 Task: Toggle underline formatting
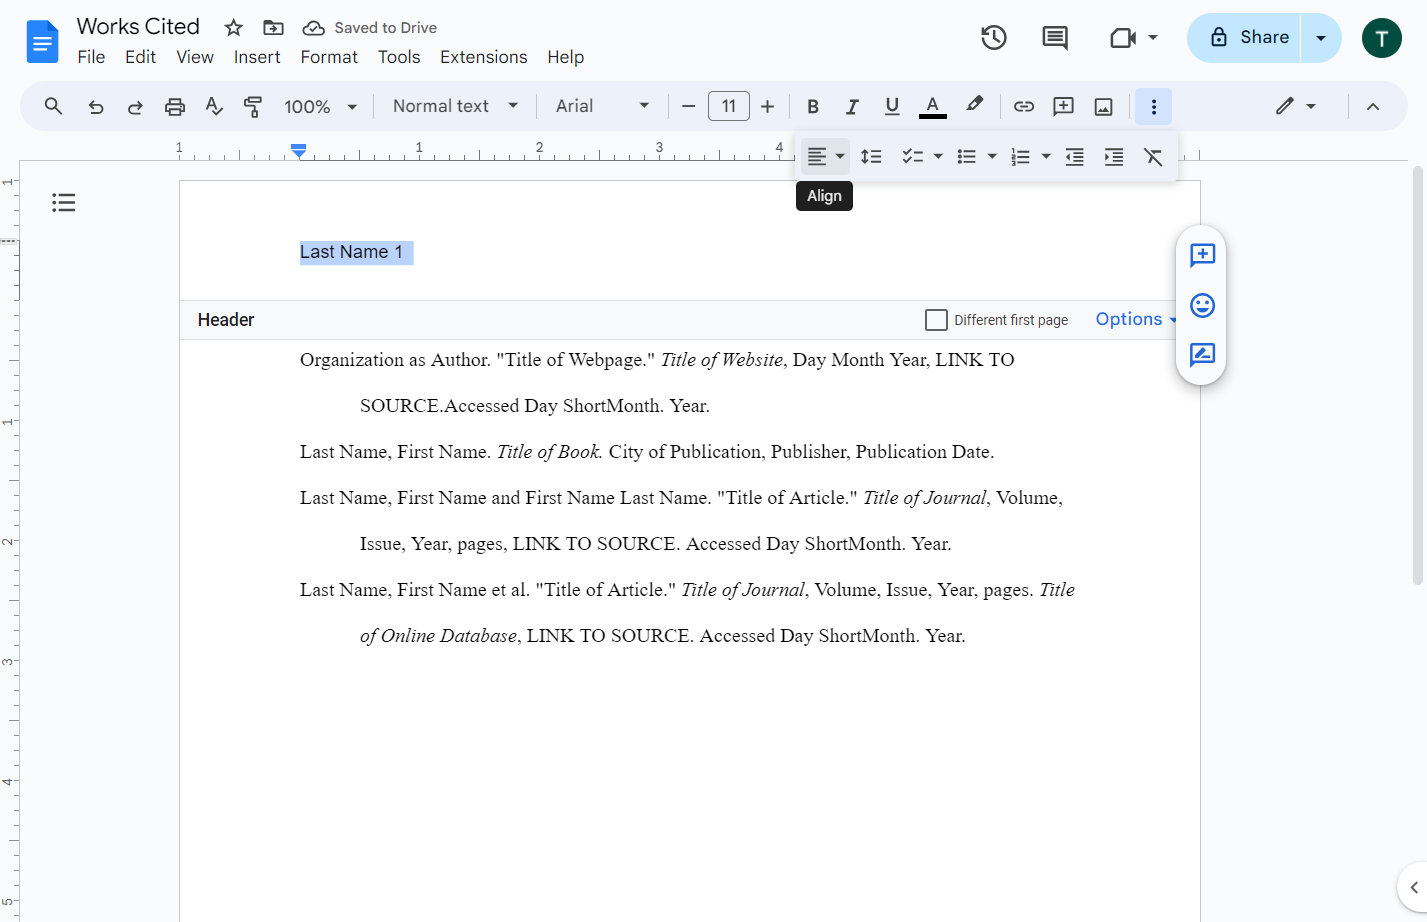click(x=892, y=106)
